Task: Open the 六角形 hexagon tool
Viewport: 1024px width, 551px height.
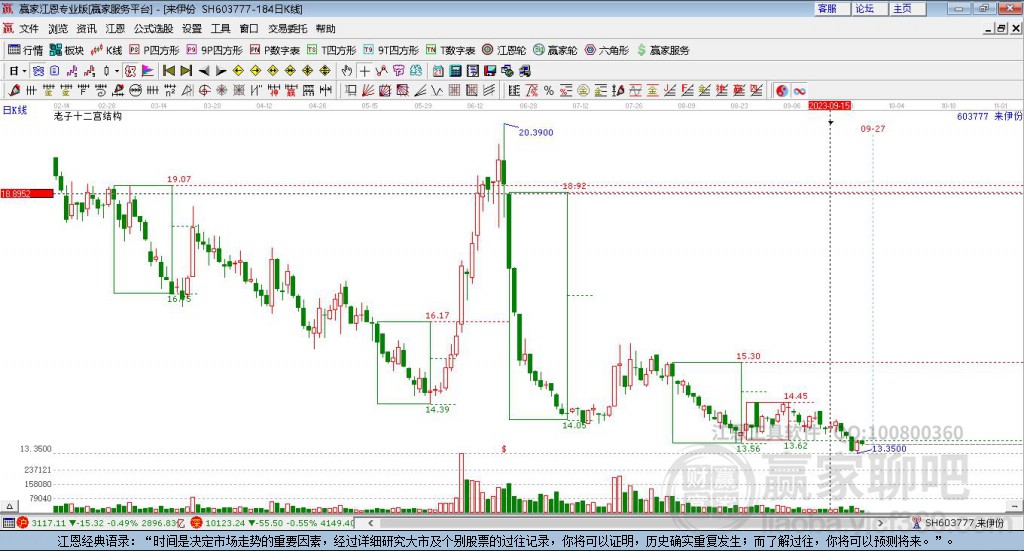Action: [607, 50]
